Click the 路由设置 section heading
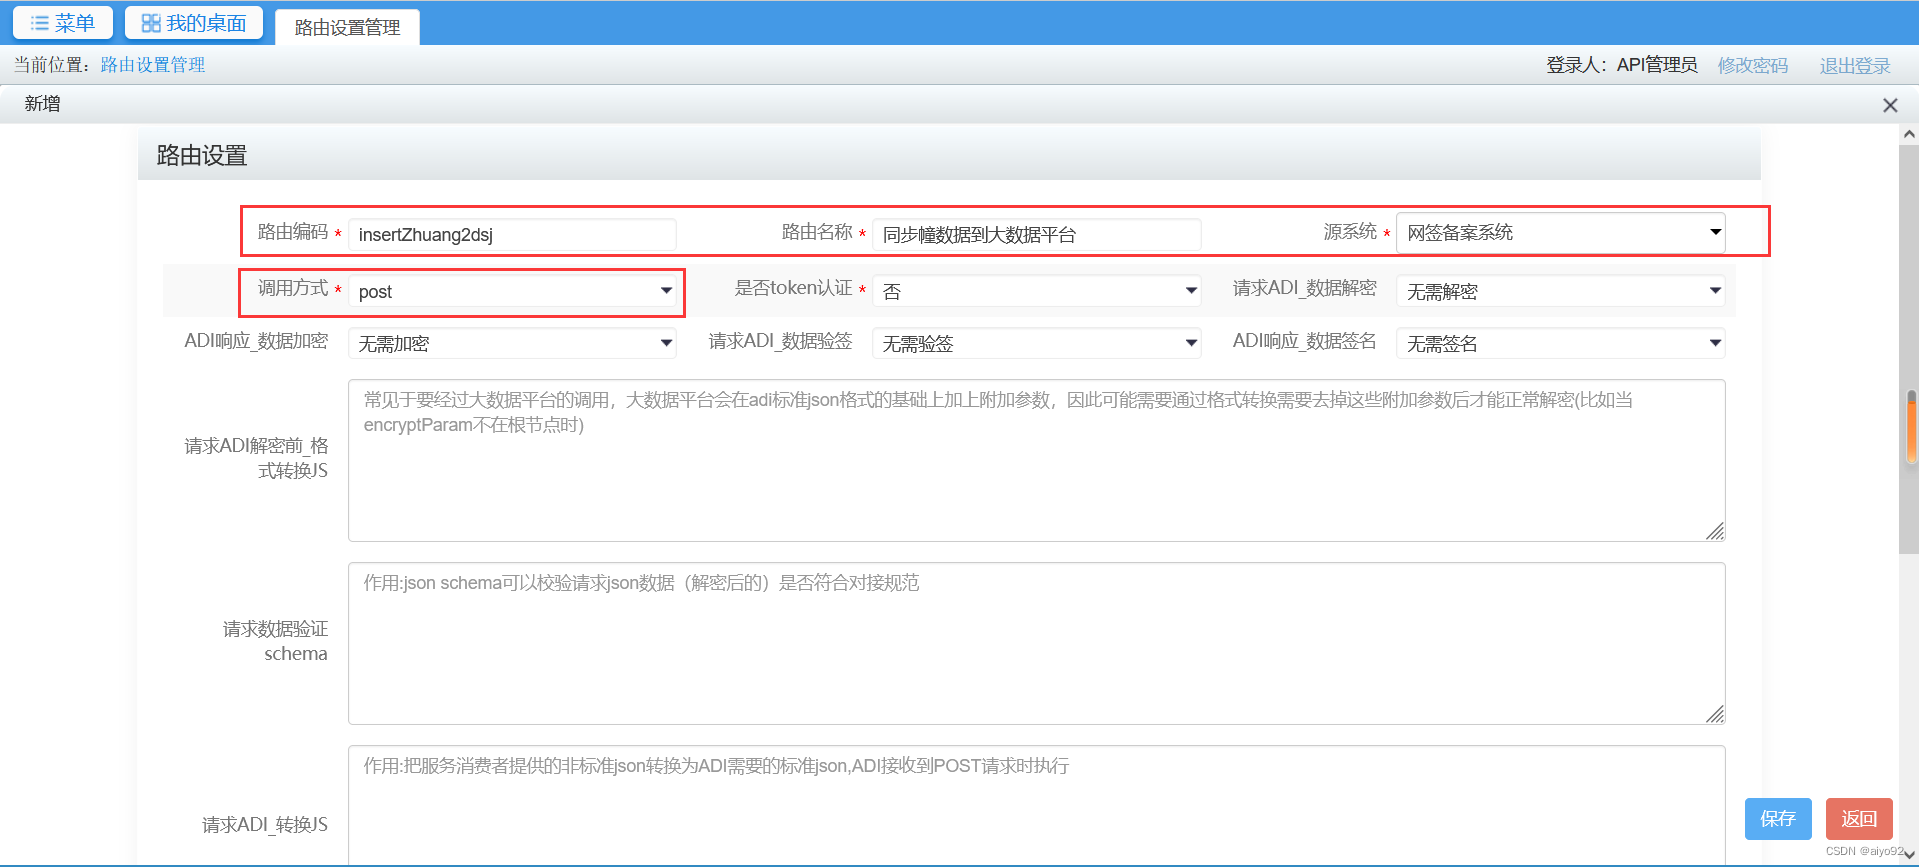The height and width of the screenshot is (867, 1919). (x=202, y=155)
